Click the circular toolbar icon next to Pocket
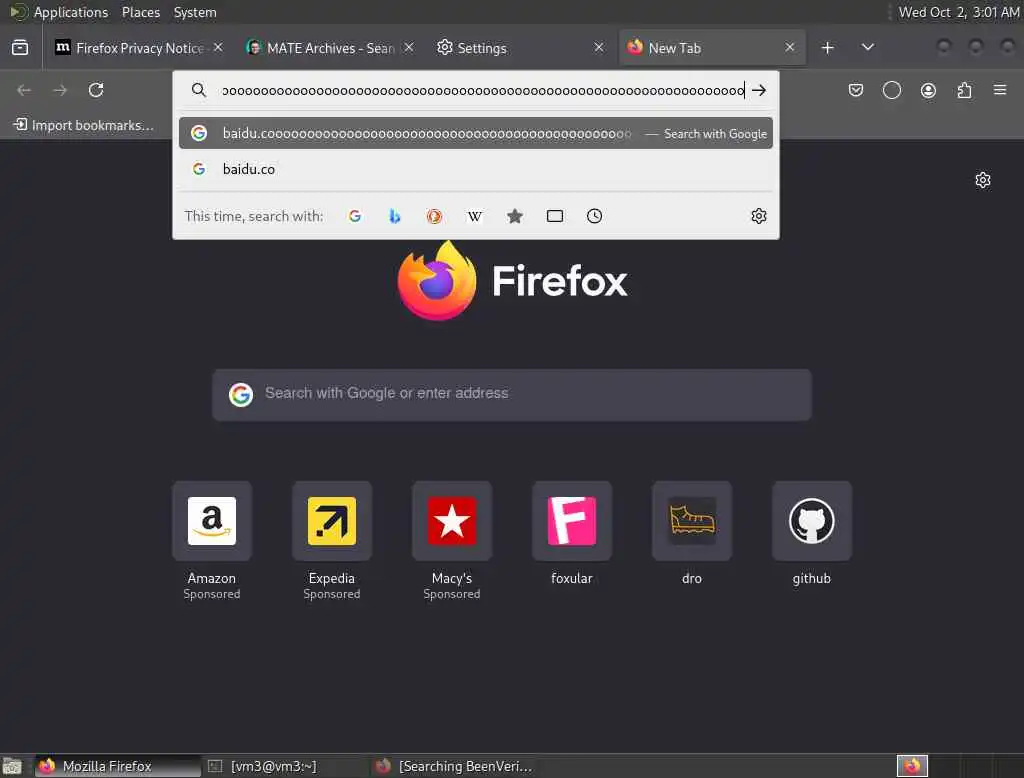This screenshot has height=778, width=1024. tap(891, 90)
